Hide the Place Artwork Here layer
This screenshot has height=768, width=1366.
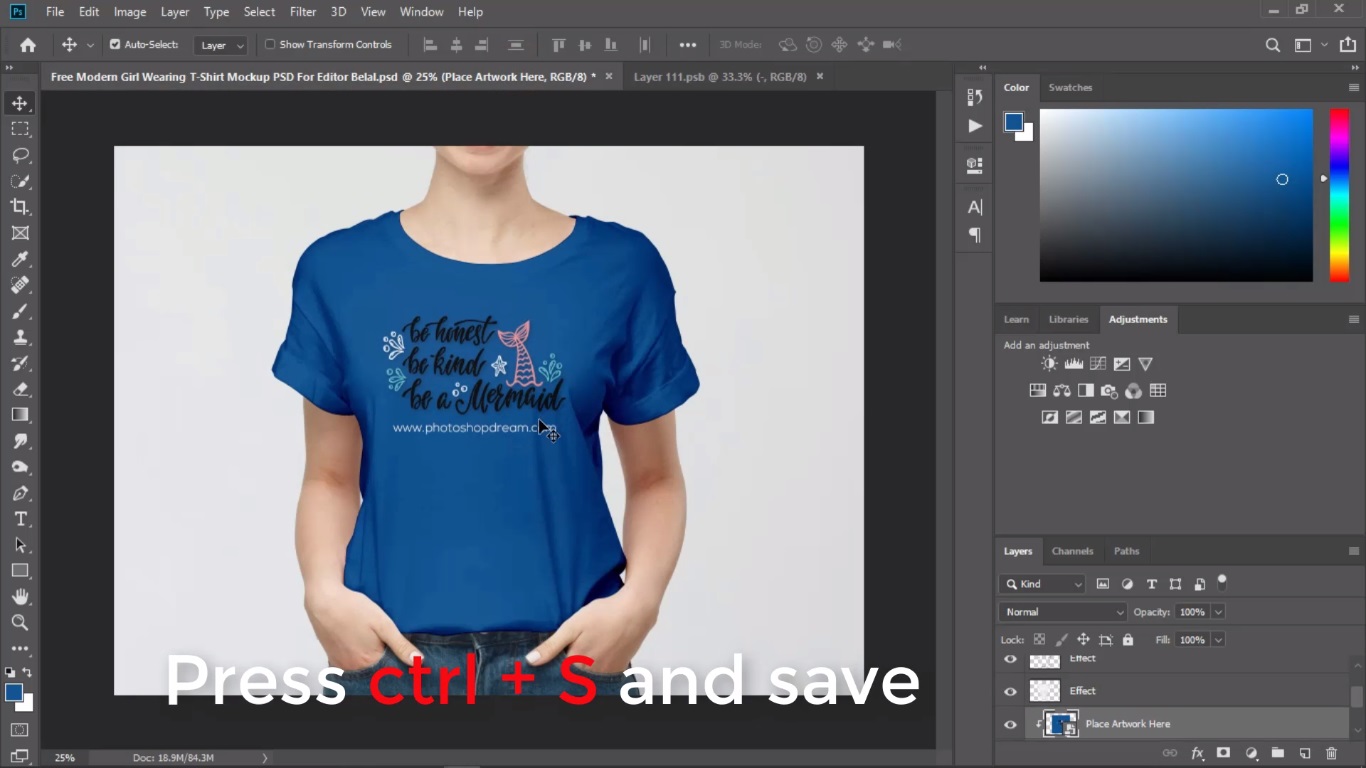[x=1010, y=724]
